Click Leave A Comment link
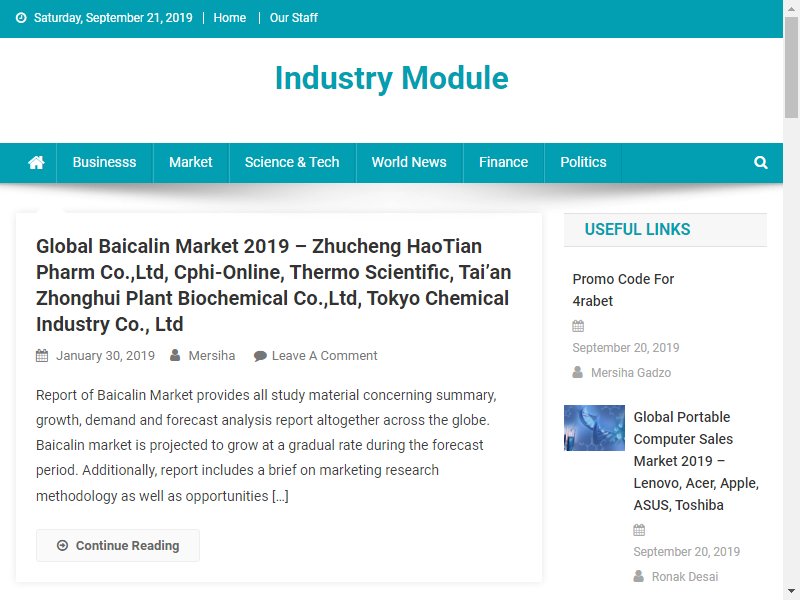 pyautogui.click(x=324, y=356)
